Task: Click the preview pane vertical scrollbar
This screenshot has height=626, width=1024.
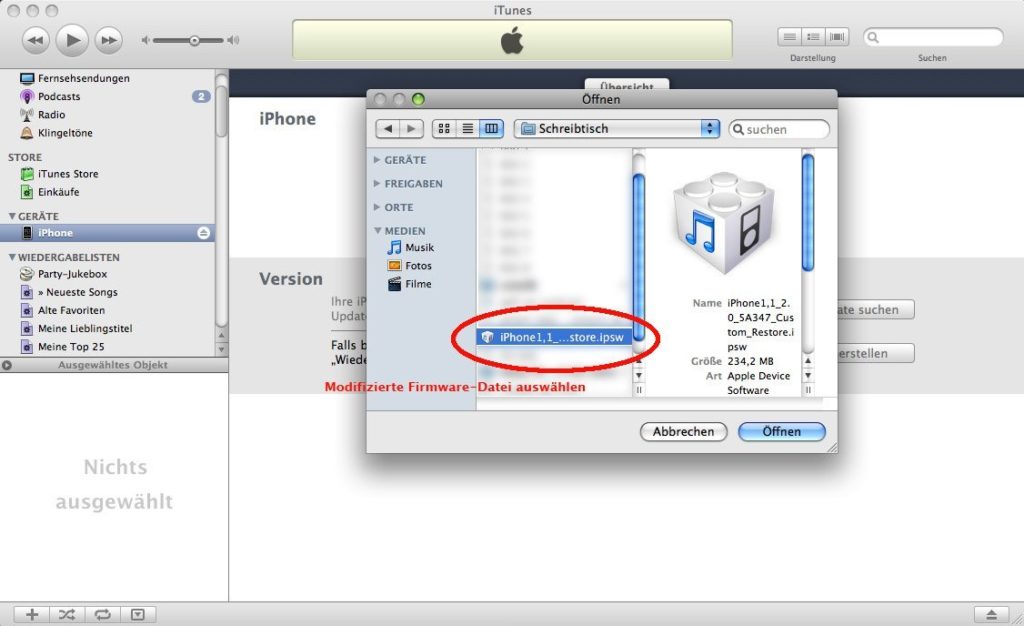Action: (808, 212)
